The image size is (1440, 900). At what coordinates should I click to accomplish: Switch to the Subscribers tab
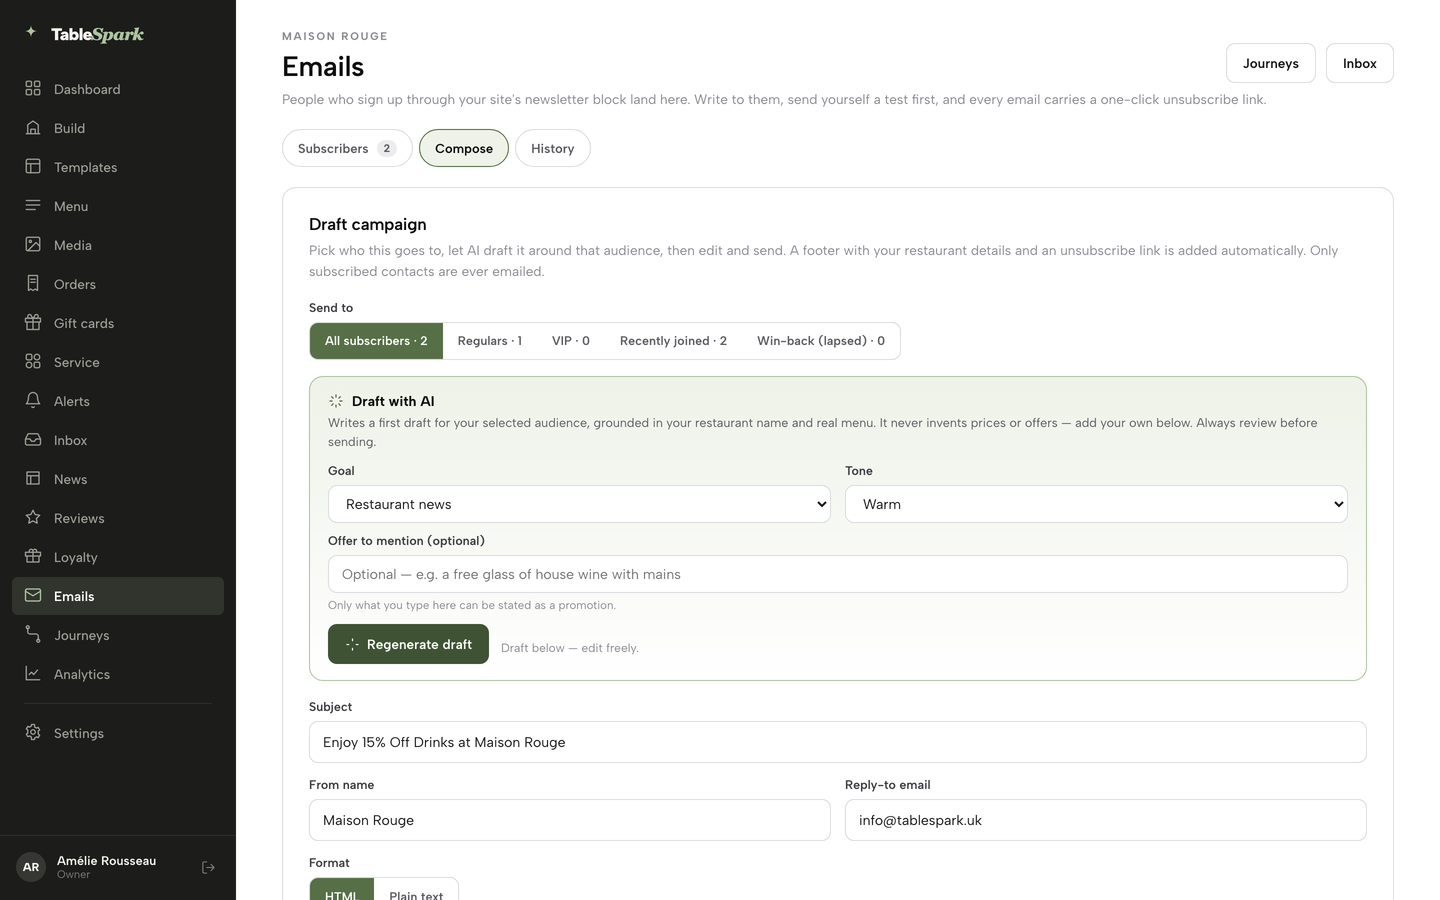point(347,148)
